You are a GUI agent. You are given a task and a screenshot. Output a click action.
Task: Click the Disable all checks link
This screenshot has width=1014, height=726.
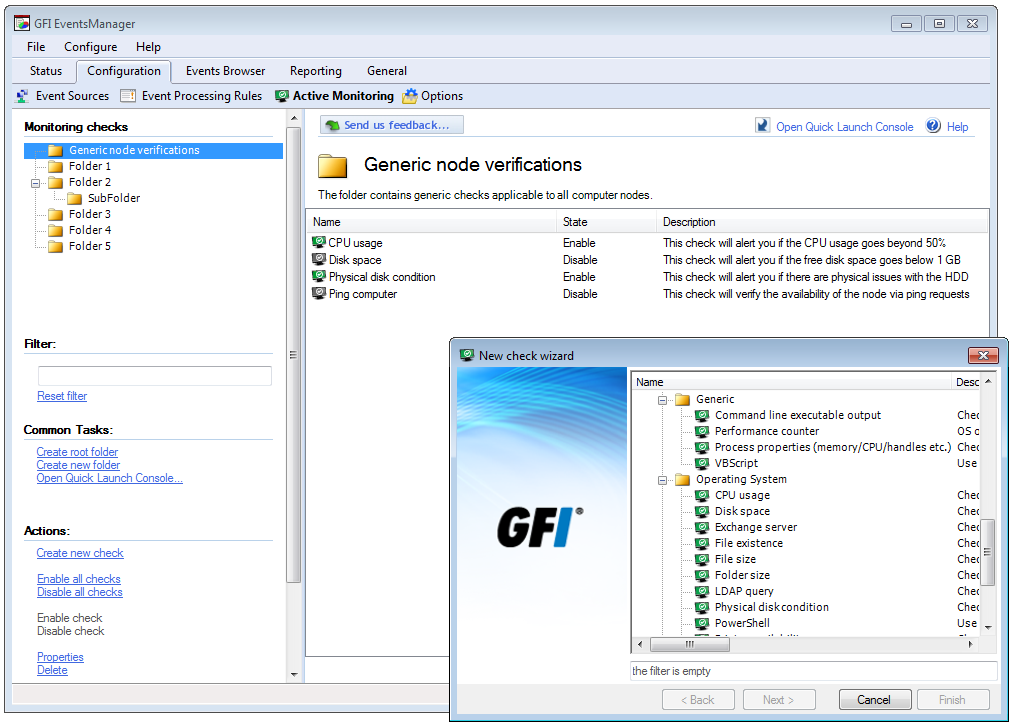point(80,592)
